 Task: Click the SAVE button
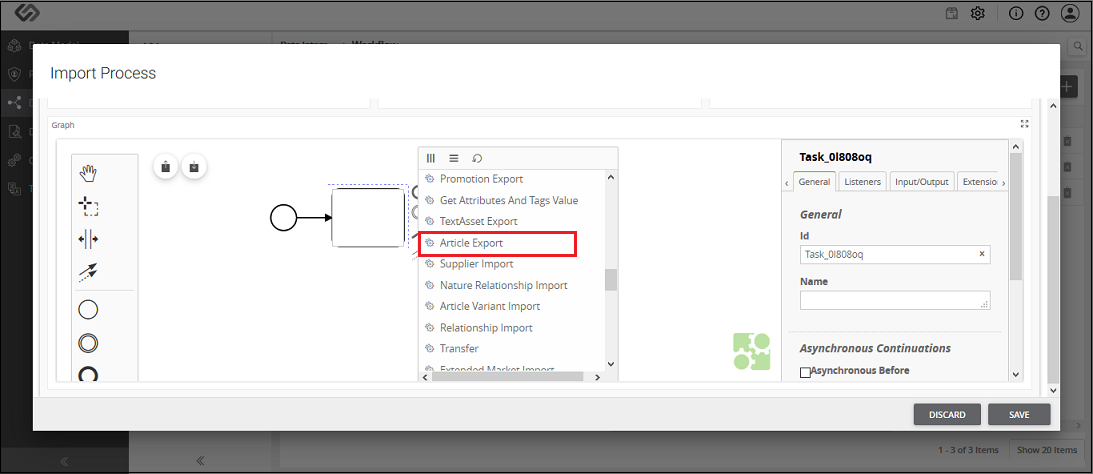tap(1018, 414)
